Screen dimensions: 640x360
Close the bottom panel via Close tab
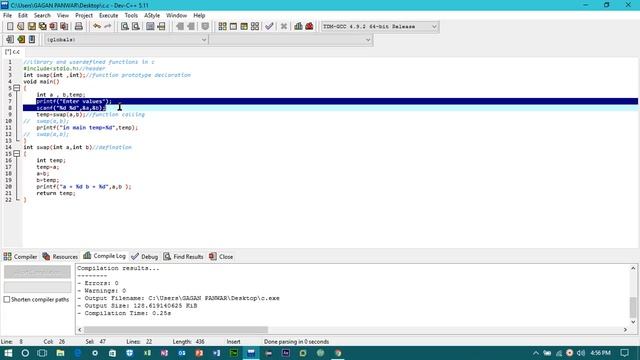221,257
